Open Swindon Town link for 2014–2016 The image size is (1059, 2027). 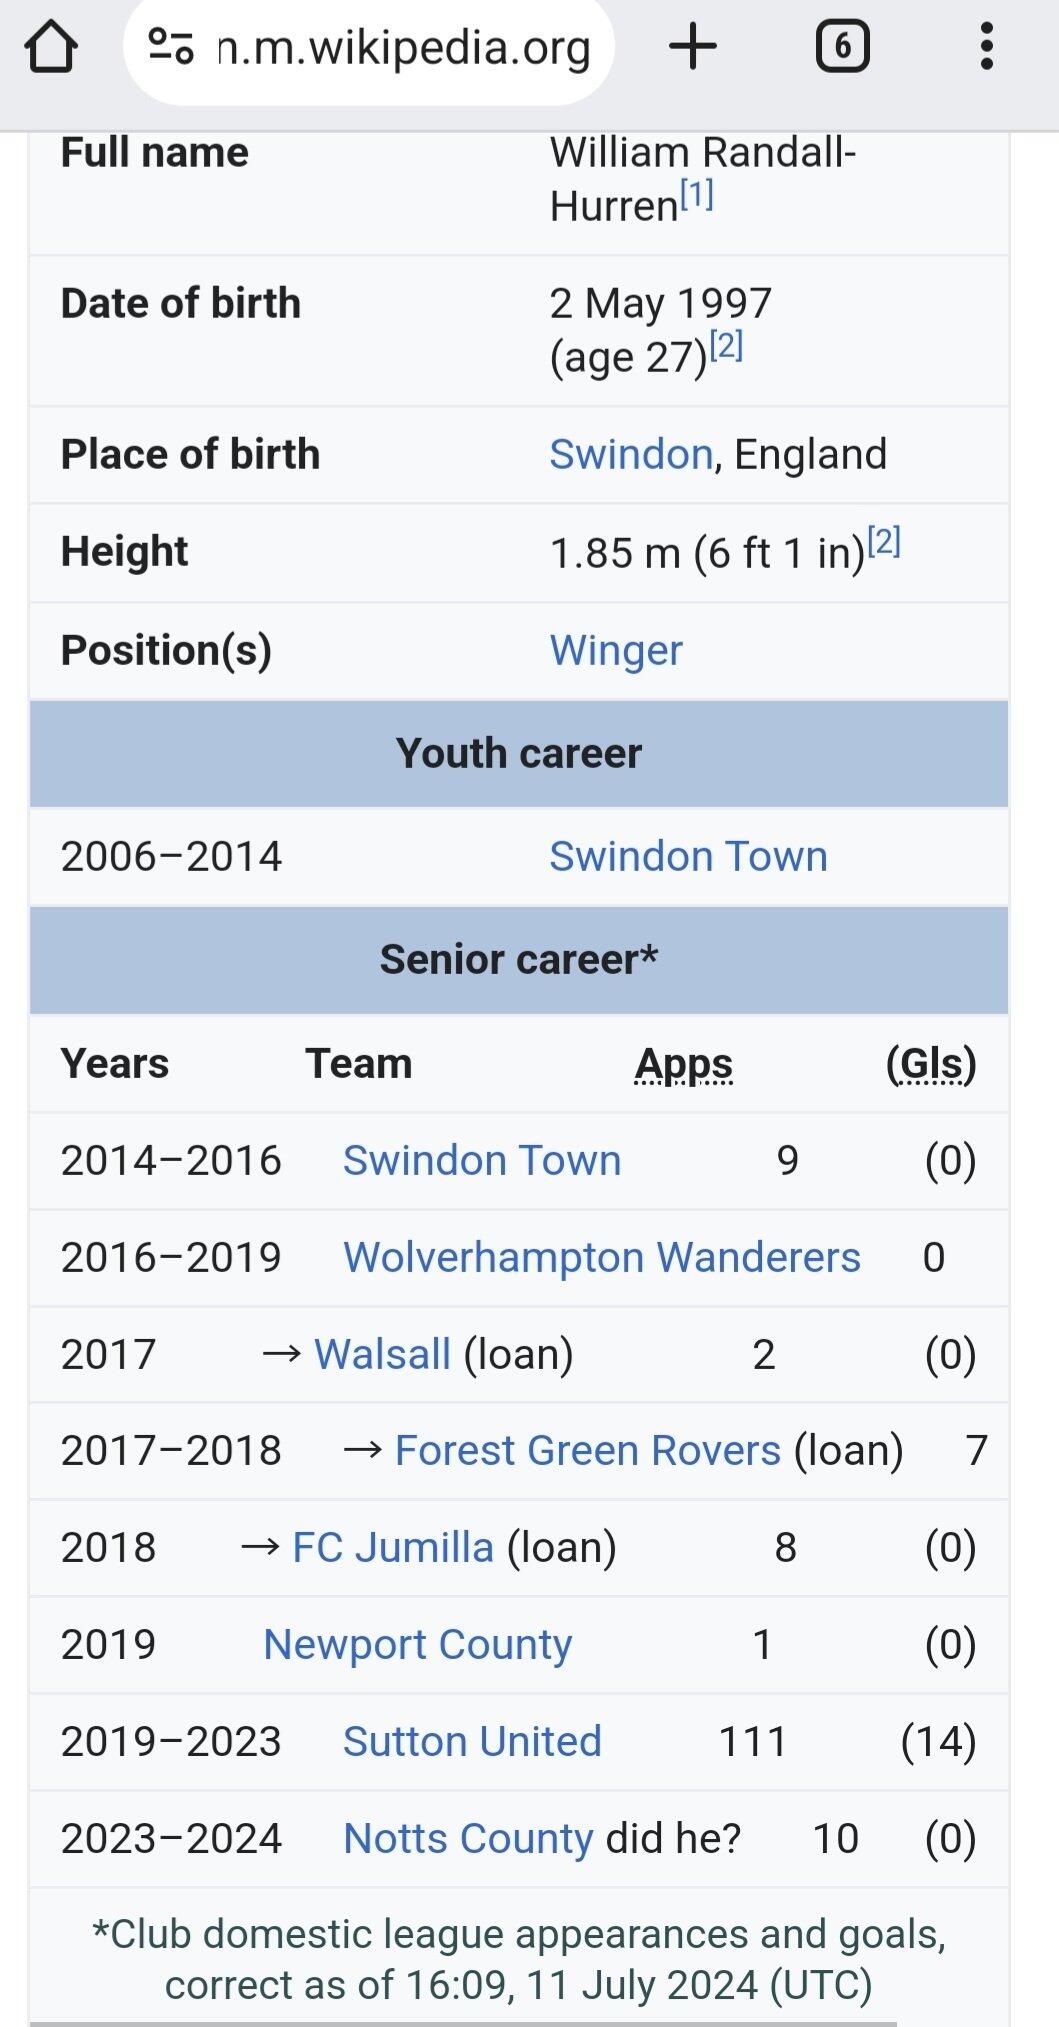click(x=482, y=1161)
